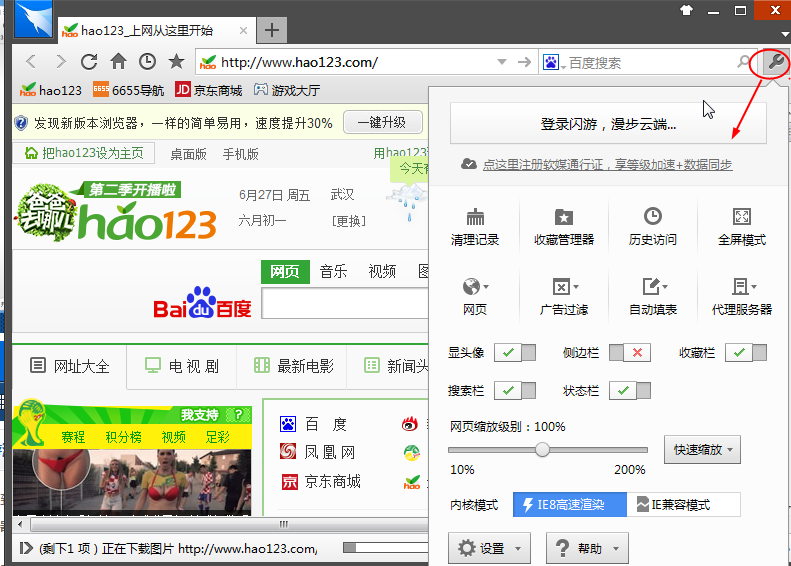Close the hao123 tab
The height and width of the screenshot is (566, 791).
(243, 31)
